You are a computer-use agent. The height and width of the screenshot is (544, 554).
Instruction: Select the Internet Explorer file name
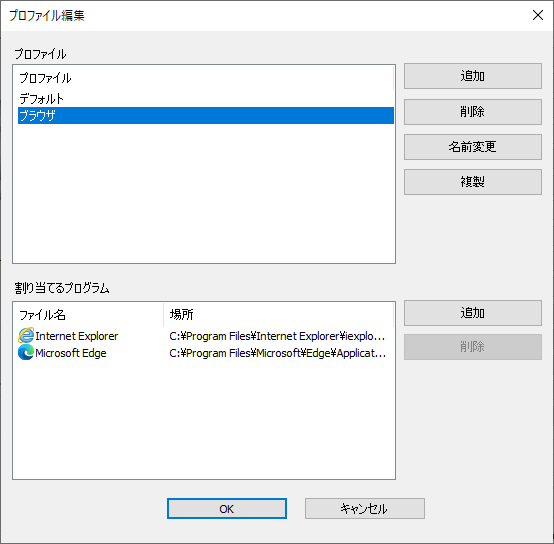pyautogui.click(x=76, y=336)
